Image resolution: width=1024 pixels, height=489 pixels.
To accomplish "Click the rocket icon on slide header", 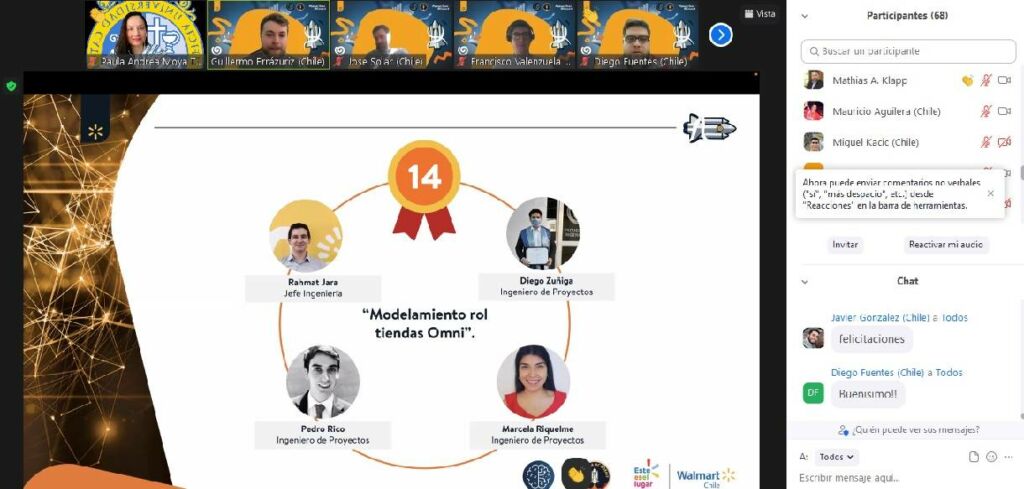I will click(709, 127).
